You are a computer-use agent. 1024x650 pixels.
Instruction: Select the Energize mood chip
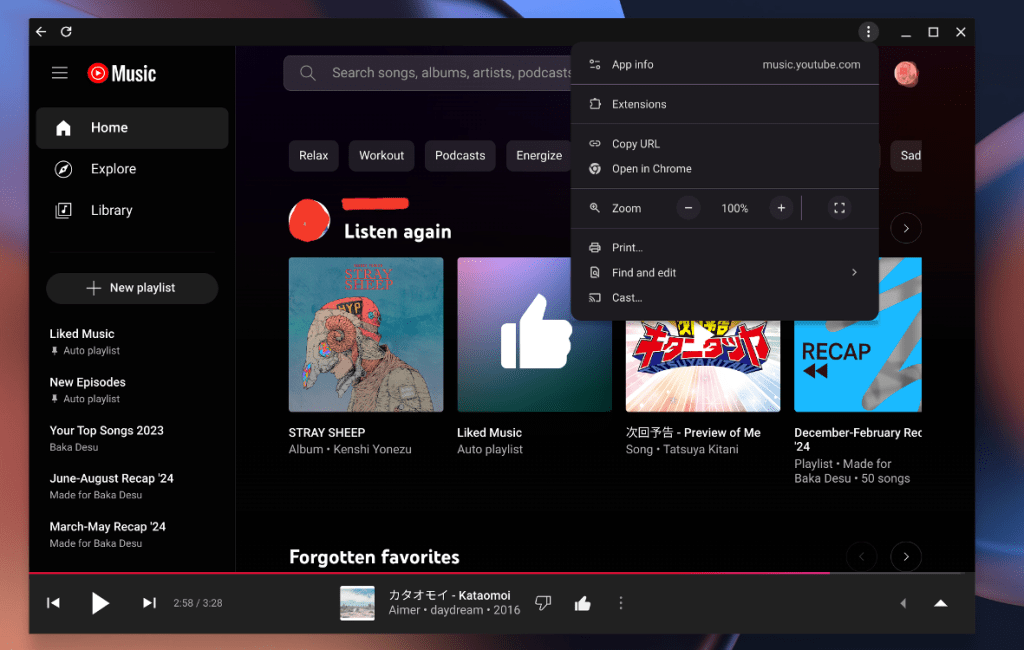[539, 155]
